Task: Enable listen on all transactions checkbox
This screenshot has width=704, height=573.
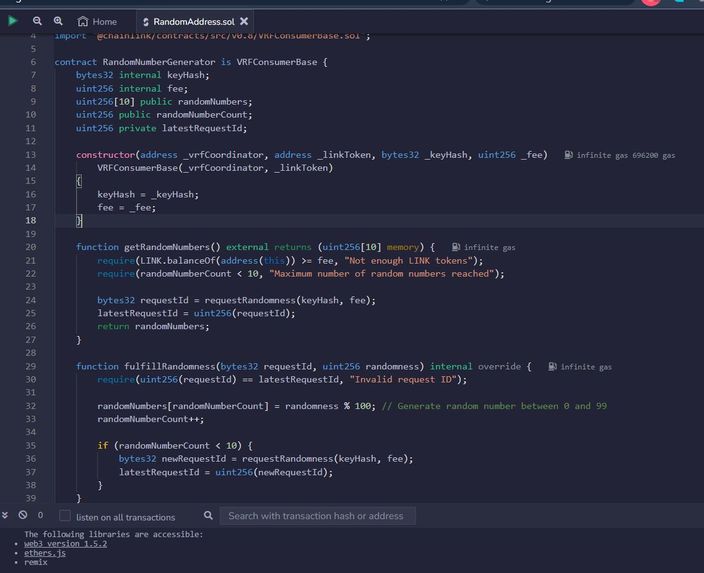Action: 65,516
